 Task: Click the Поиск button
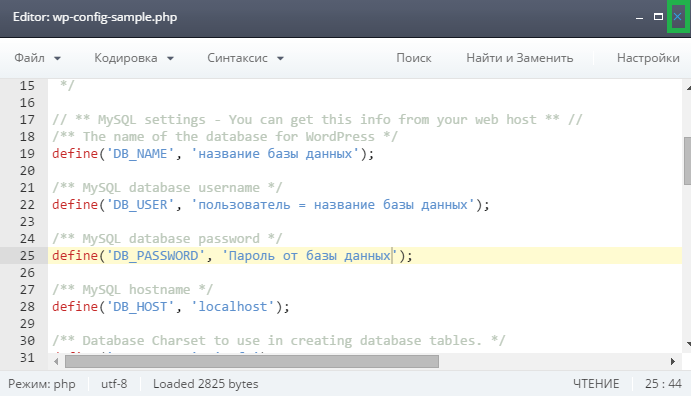(414, 58)
